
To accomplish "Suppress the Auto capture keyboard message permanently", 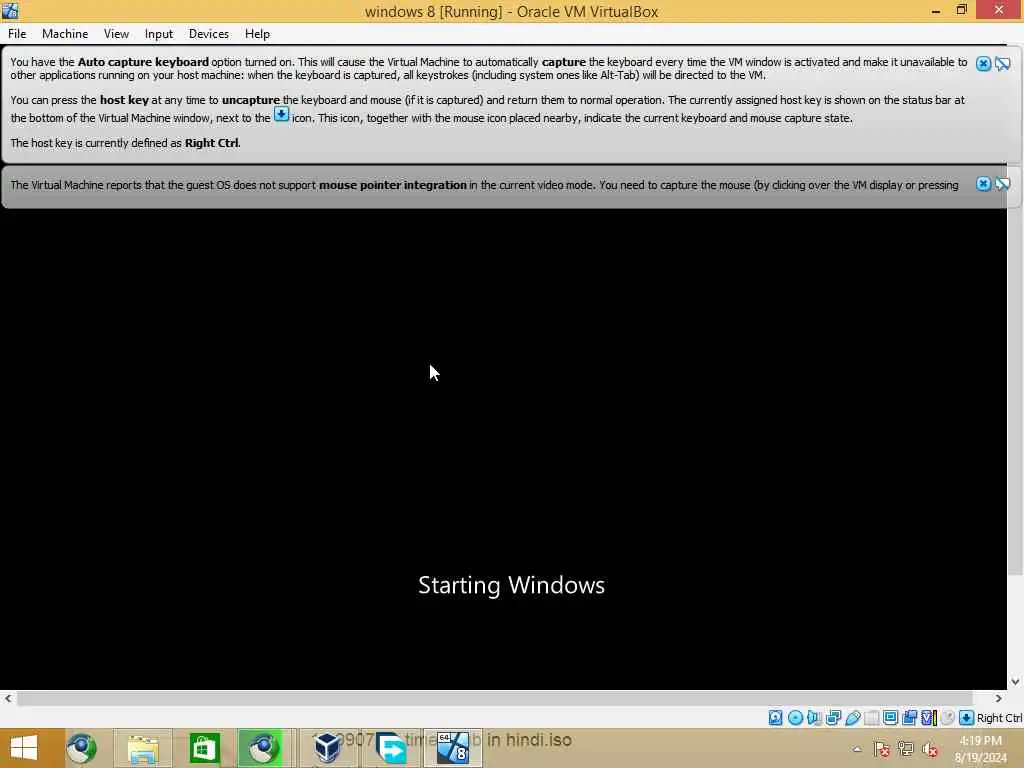I will [x=1002, y=63].
